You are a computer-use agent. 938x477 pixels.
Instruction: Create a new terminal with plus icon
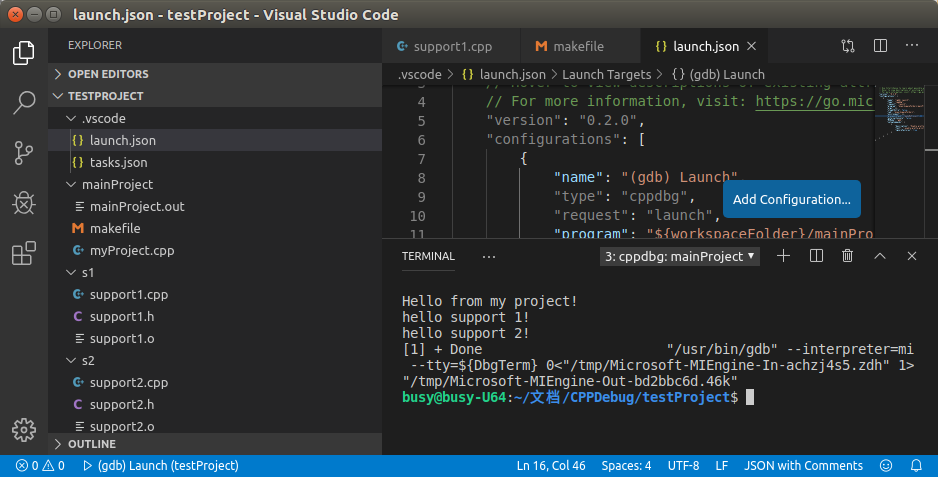783,256
